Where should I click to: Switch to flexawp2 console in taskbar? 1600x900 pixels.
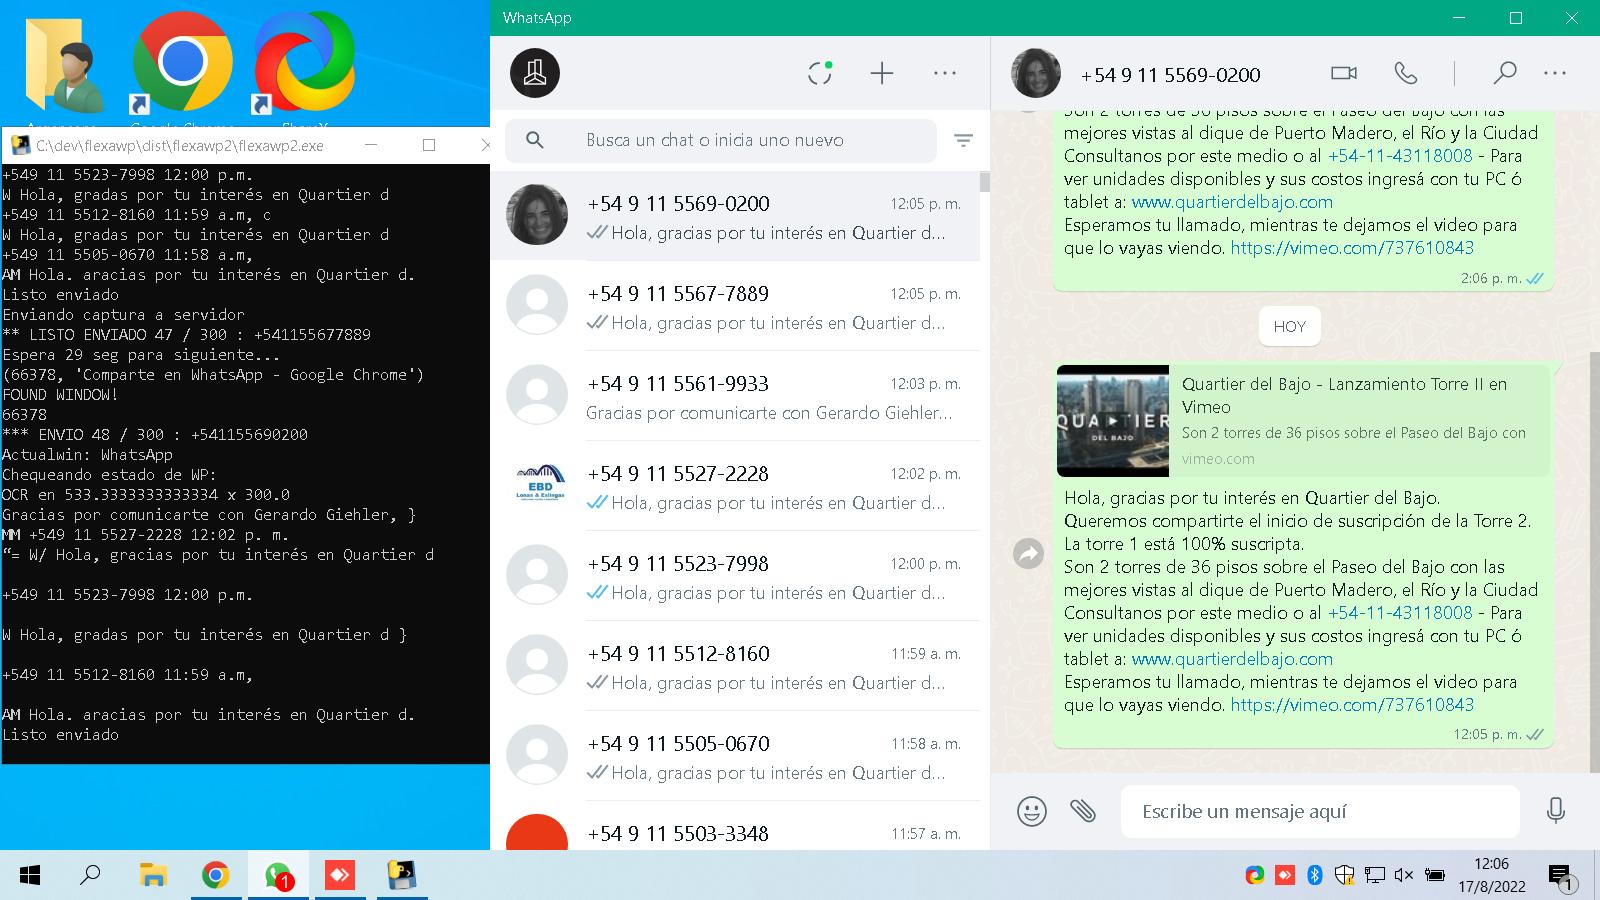pyautogui.click(x=402, y=876)
